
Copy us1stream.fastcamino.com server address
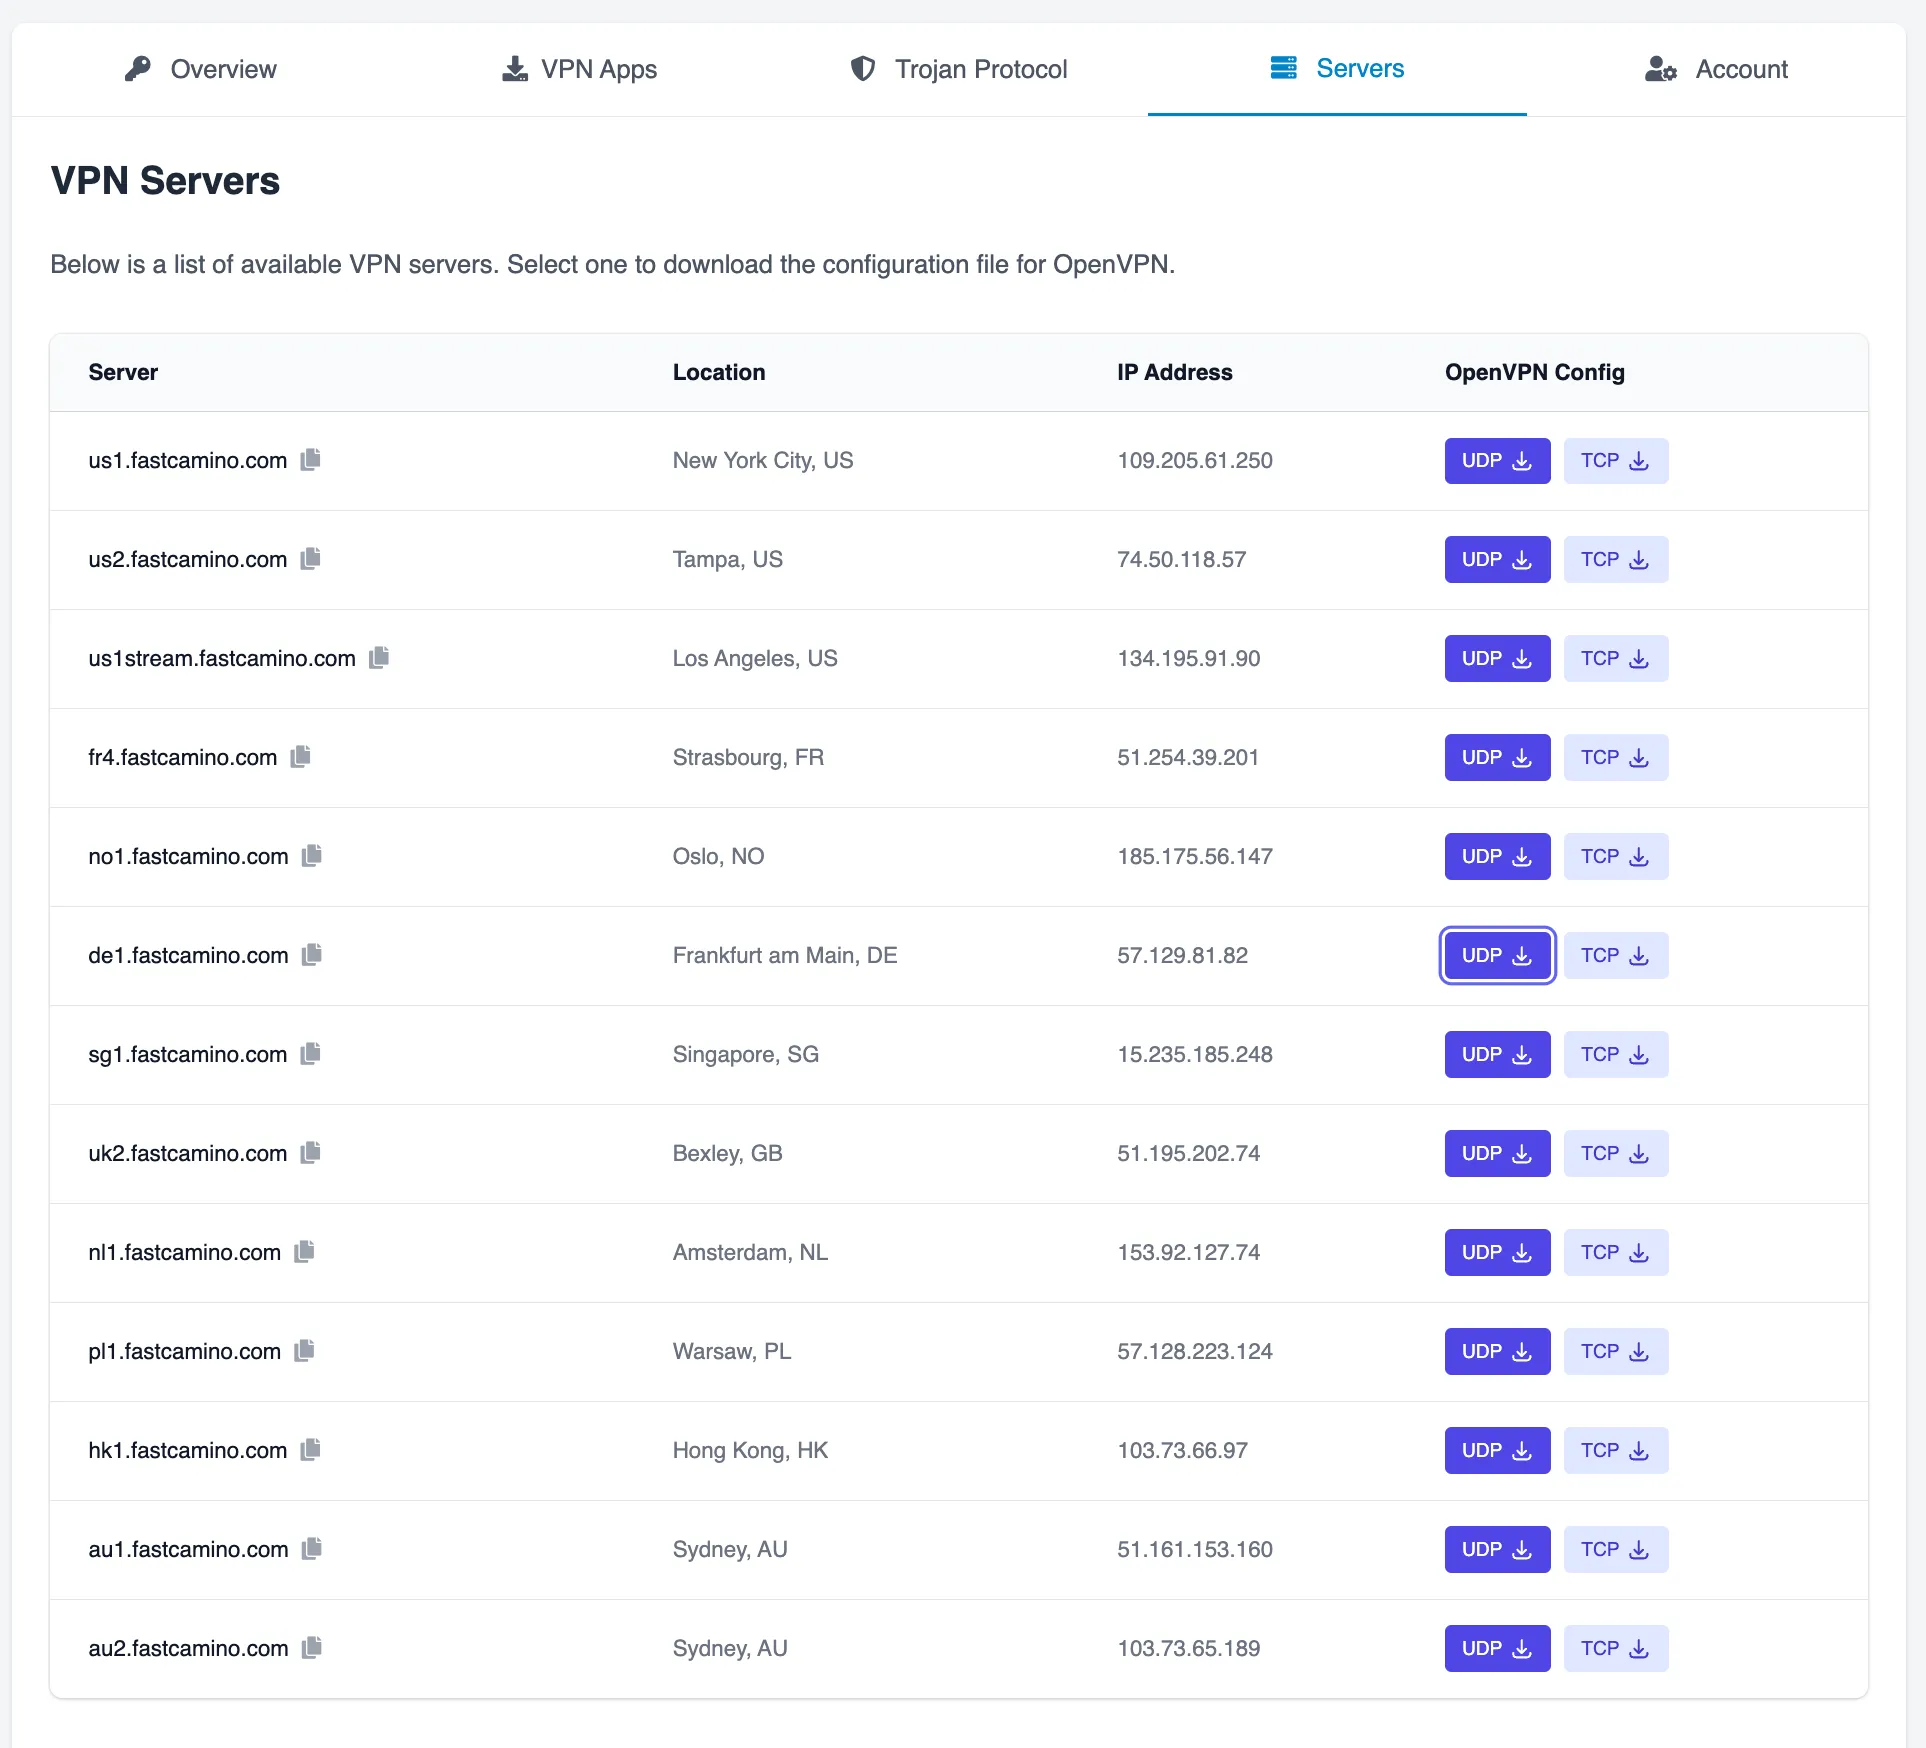[x=379, y=658]
